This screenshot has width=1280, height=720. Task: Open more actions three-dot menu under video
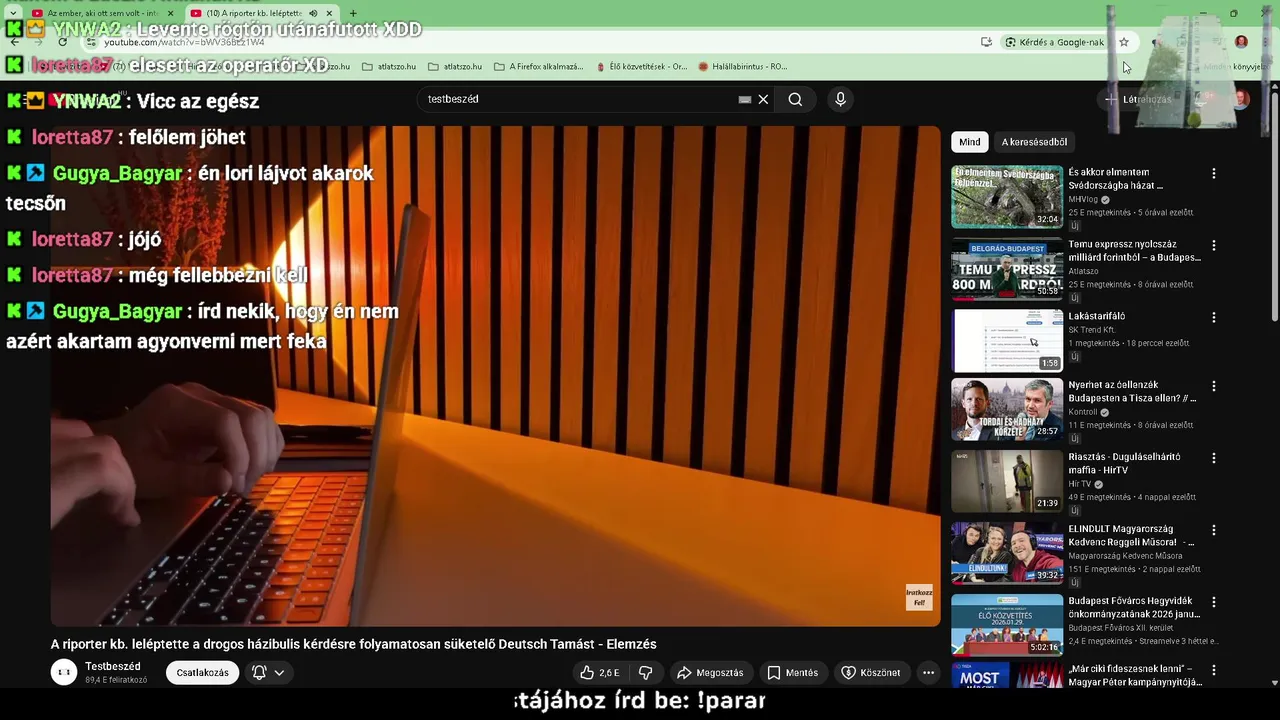(928, 673)
